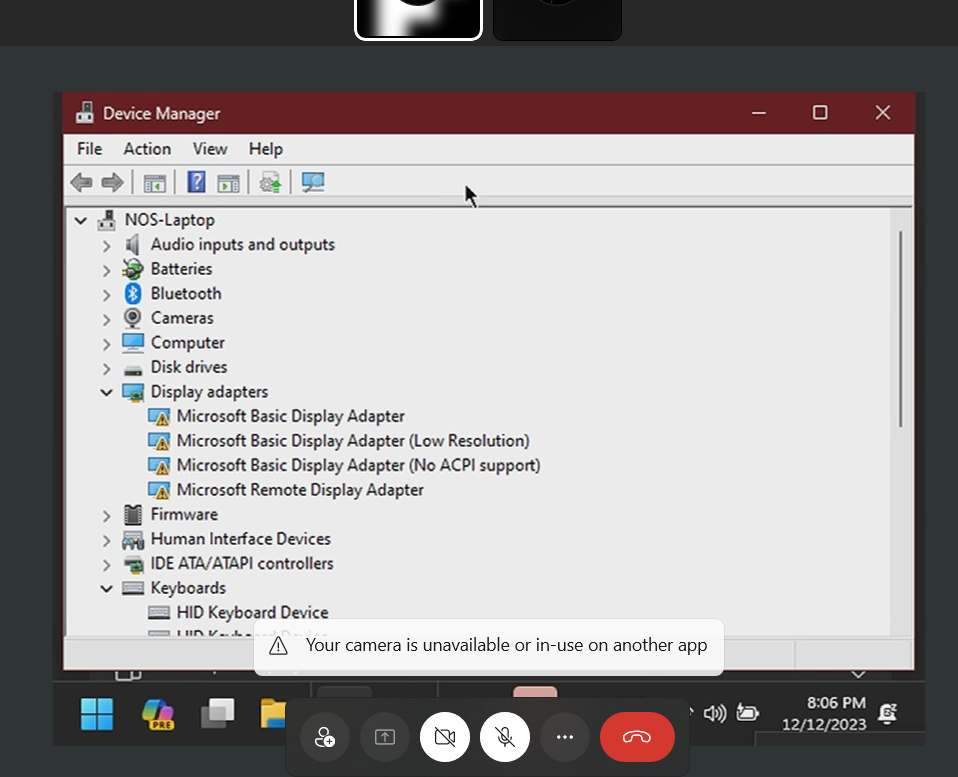Select HID Keyboard Device
The width and height of the screenshot is (958, 777).
(x=252, y=612)
